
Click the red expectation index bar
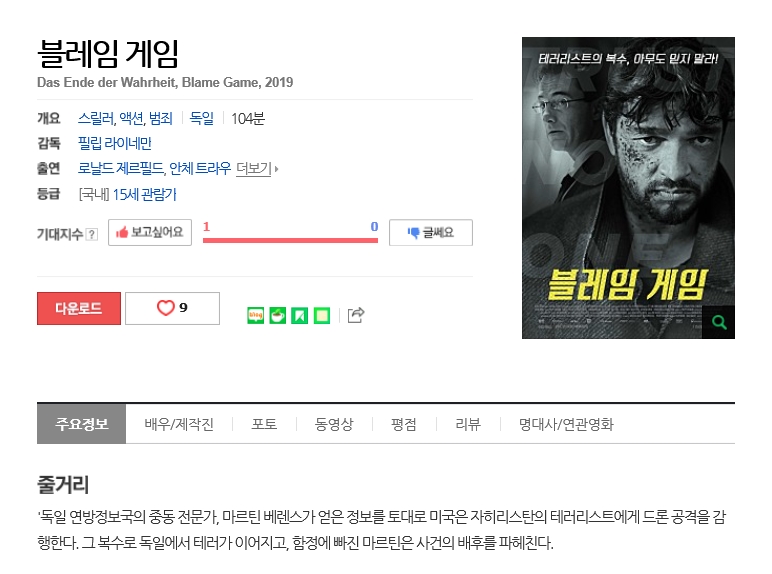pos(290,240)
